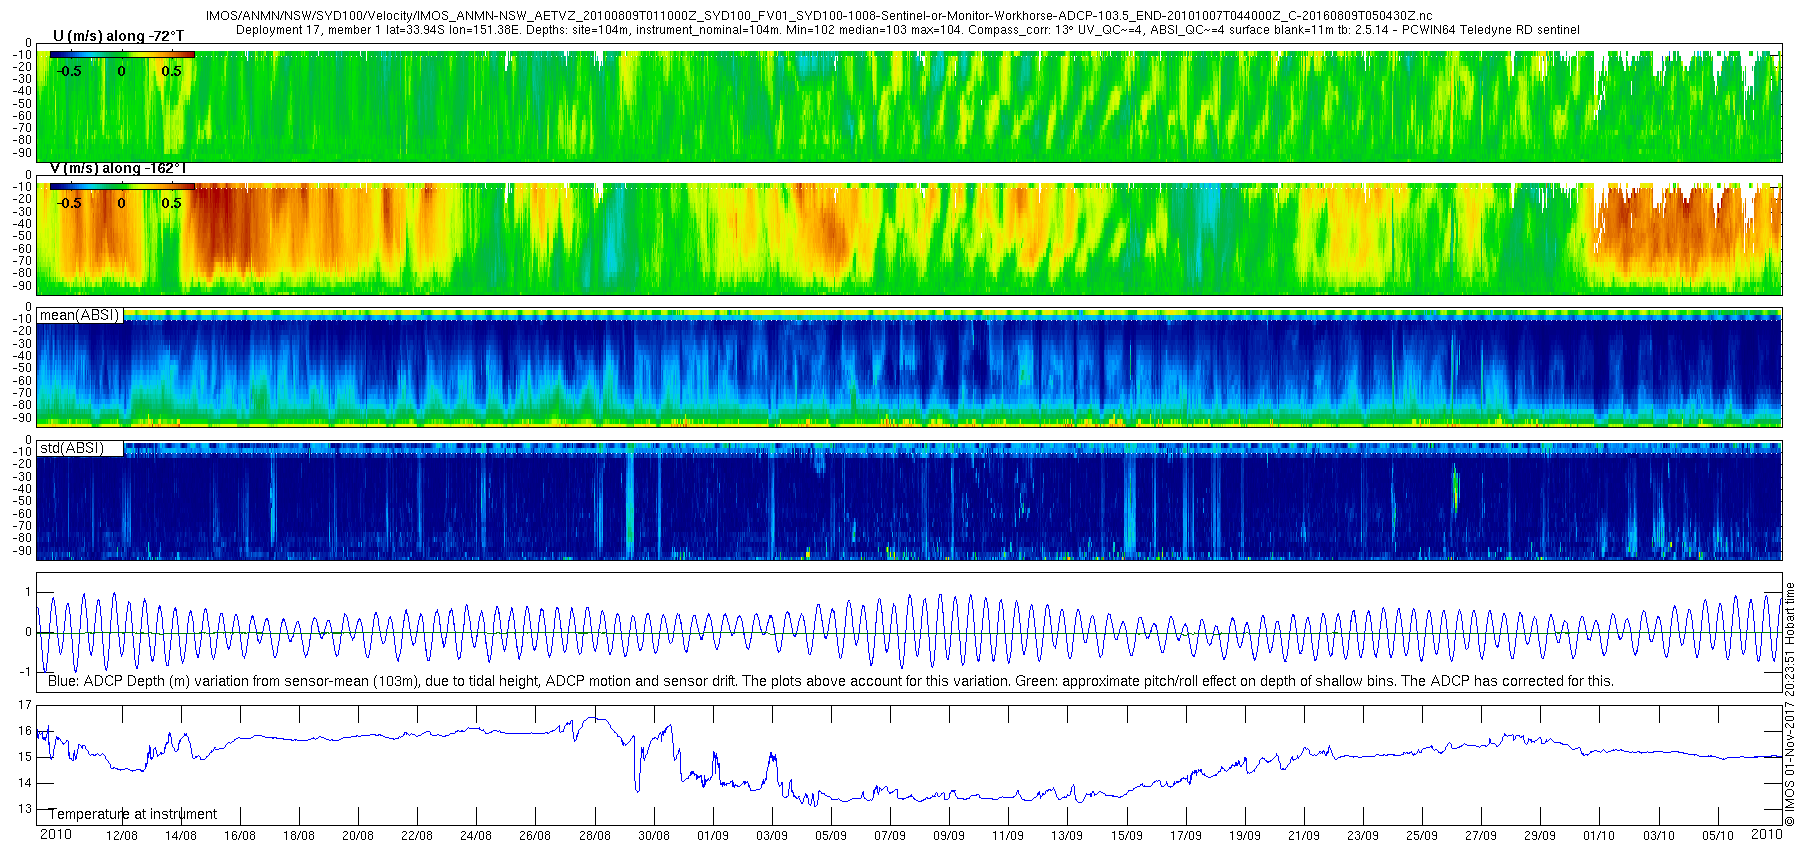1800x850 pixels.
Task: Click the 13 tick on temperature axis
Action: pos(25,809)
